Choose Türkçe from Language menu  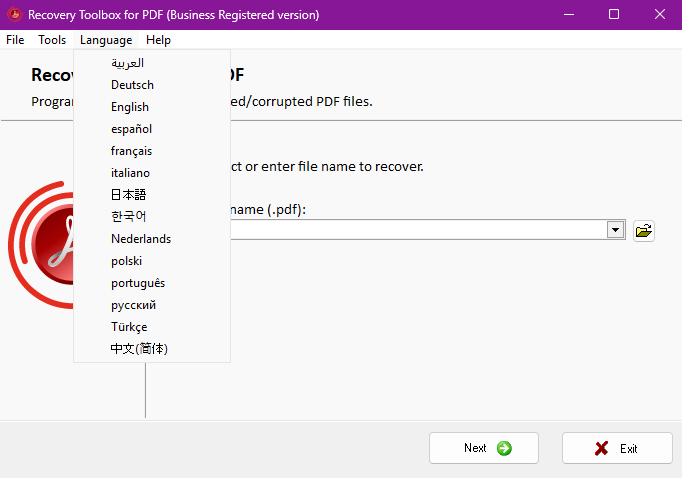click(x=129, y=327)
